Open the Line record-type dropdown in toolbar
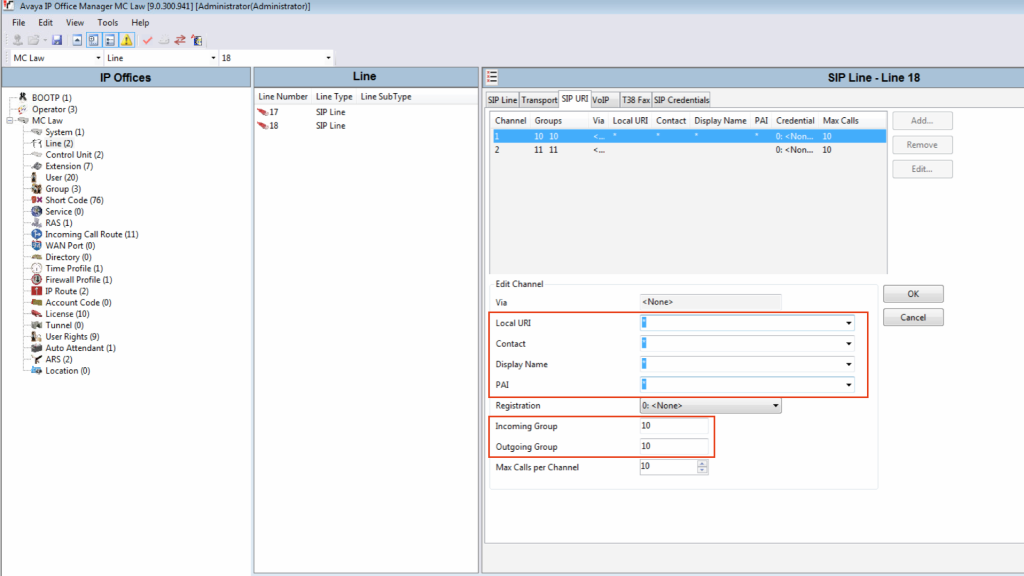 pos(213,58)
